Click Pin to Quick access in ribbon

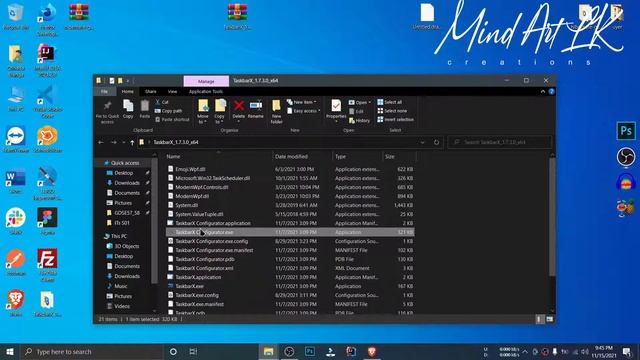coord(107,111)
